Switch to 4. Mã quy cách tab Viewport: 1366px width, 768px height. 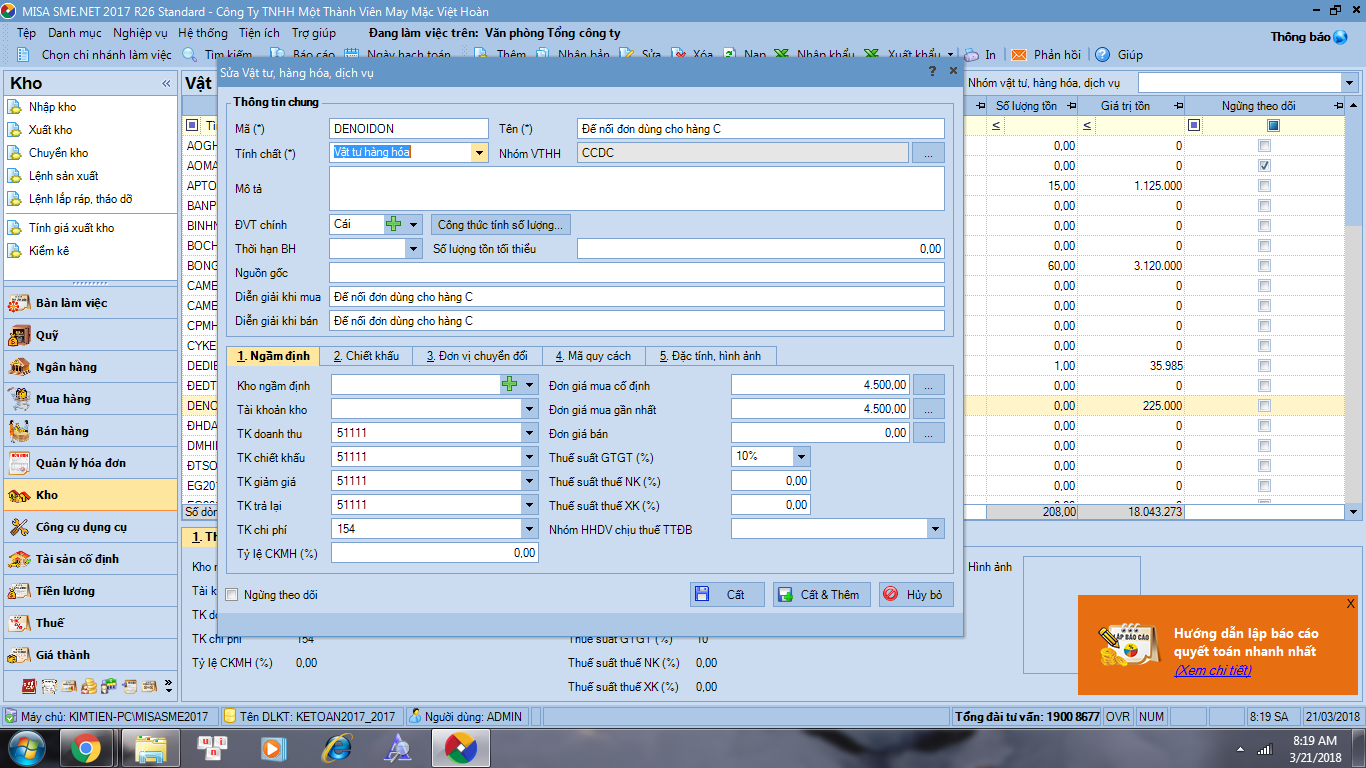point(594,356)
